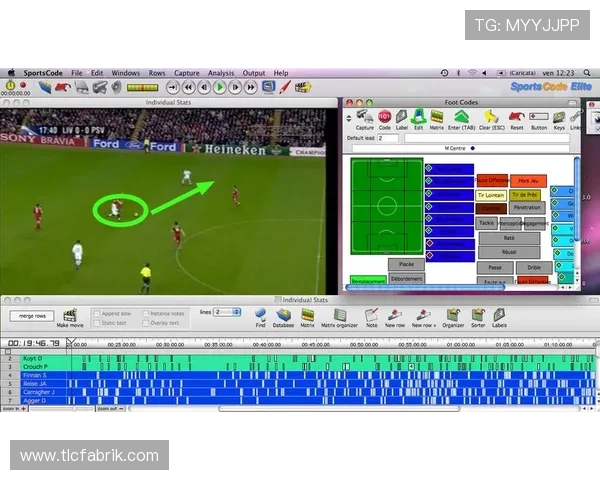Click the Labels icon in timeline toolbar
This screenshot has width=600, height=480.
coord(499,315)
